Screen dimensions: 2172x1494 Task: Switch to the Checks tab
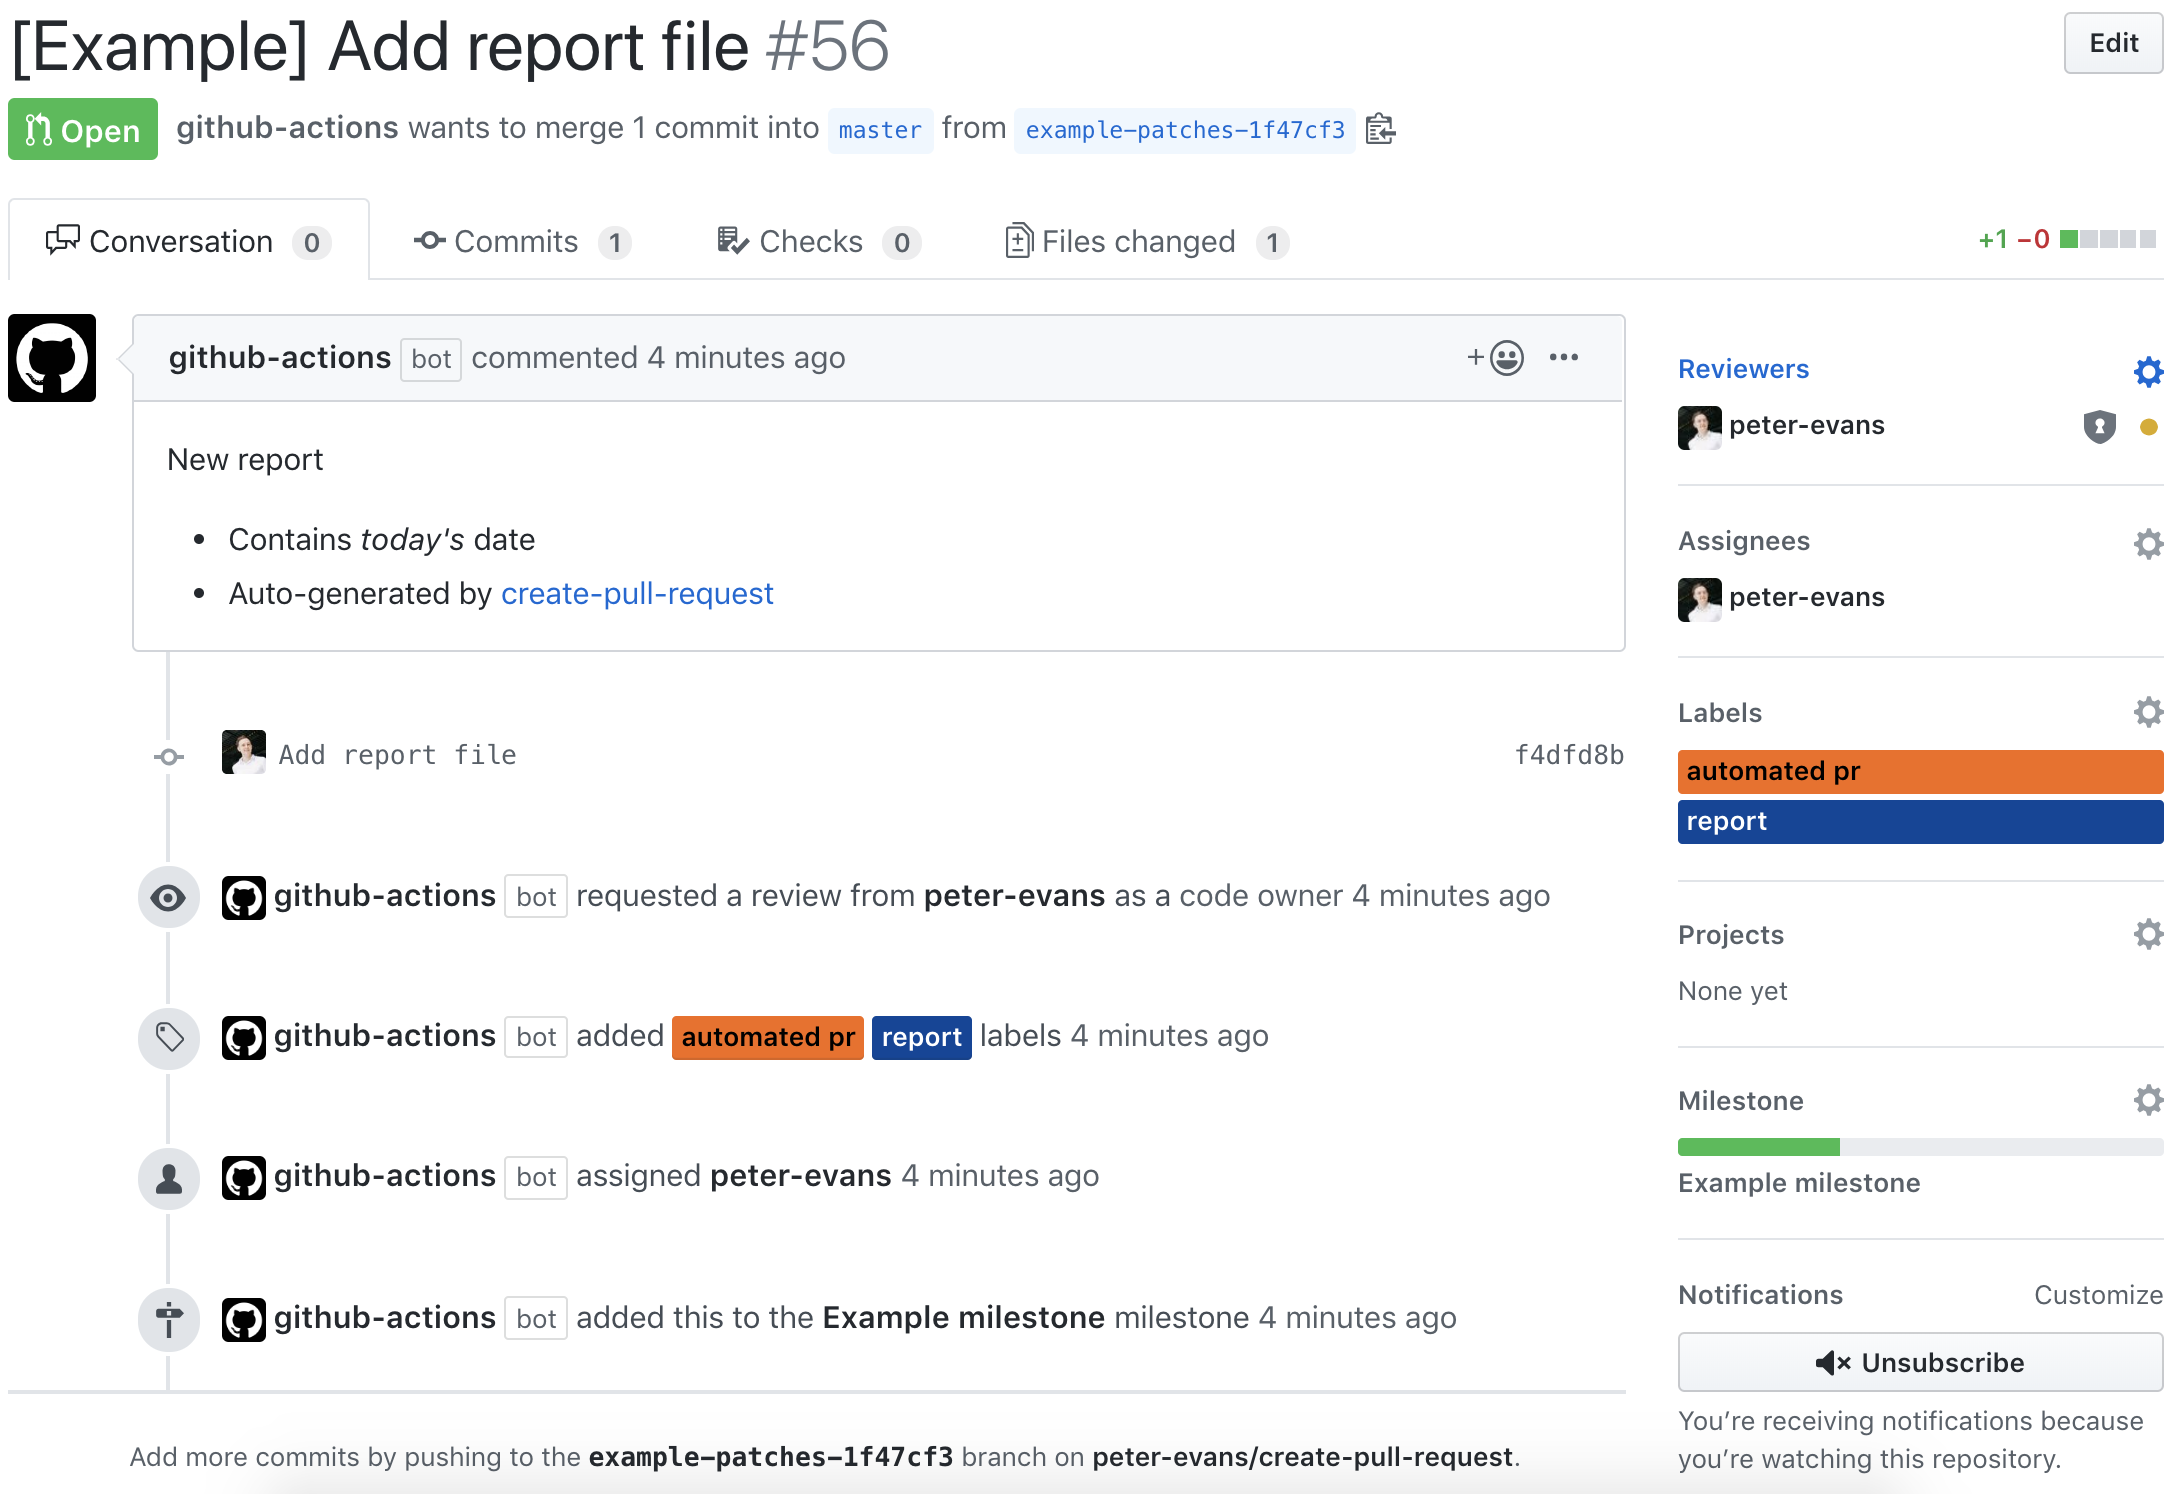810,241
